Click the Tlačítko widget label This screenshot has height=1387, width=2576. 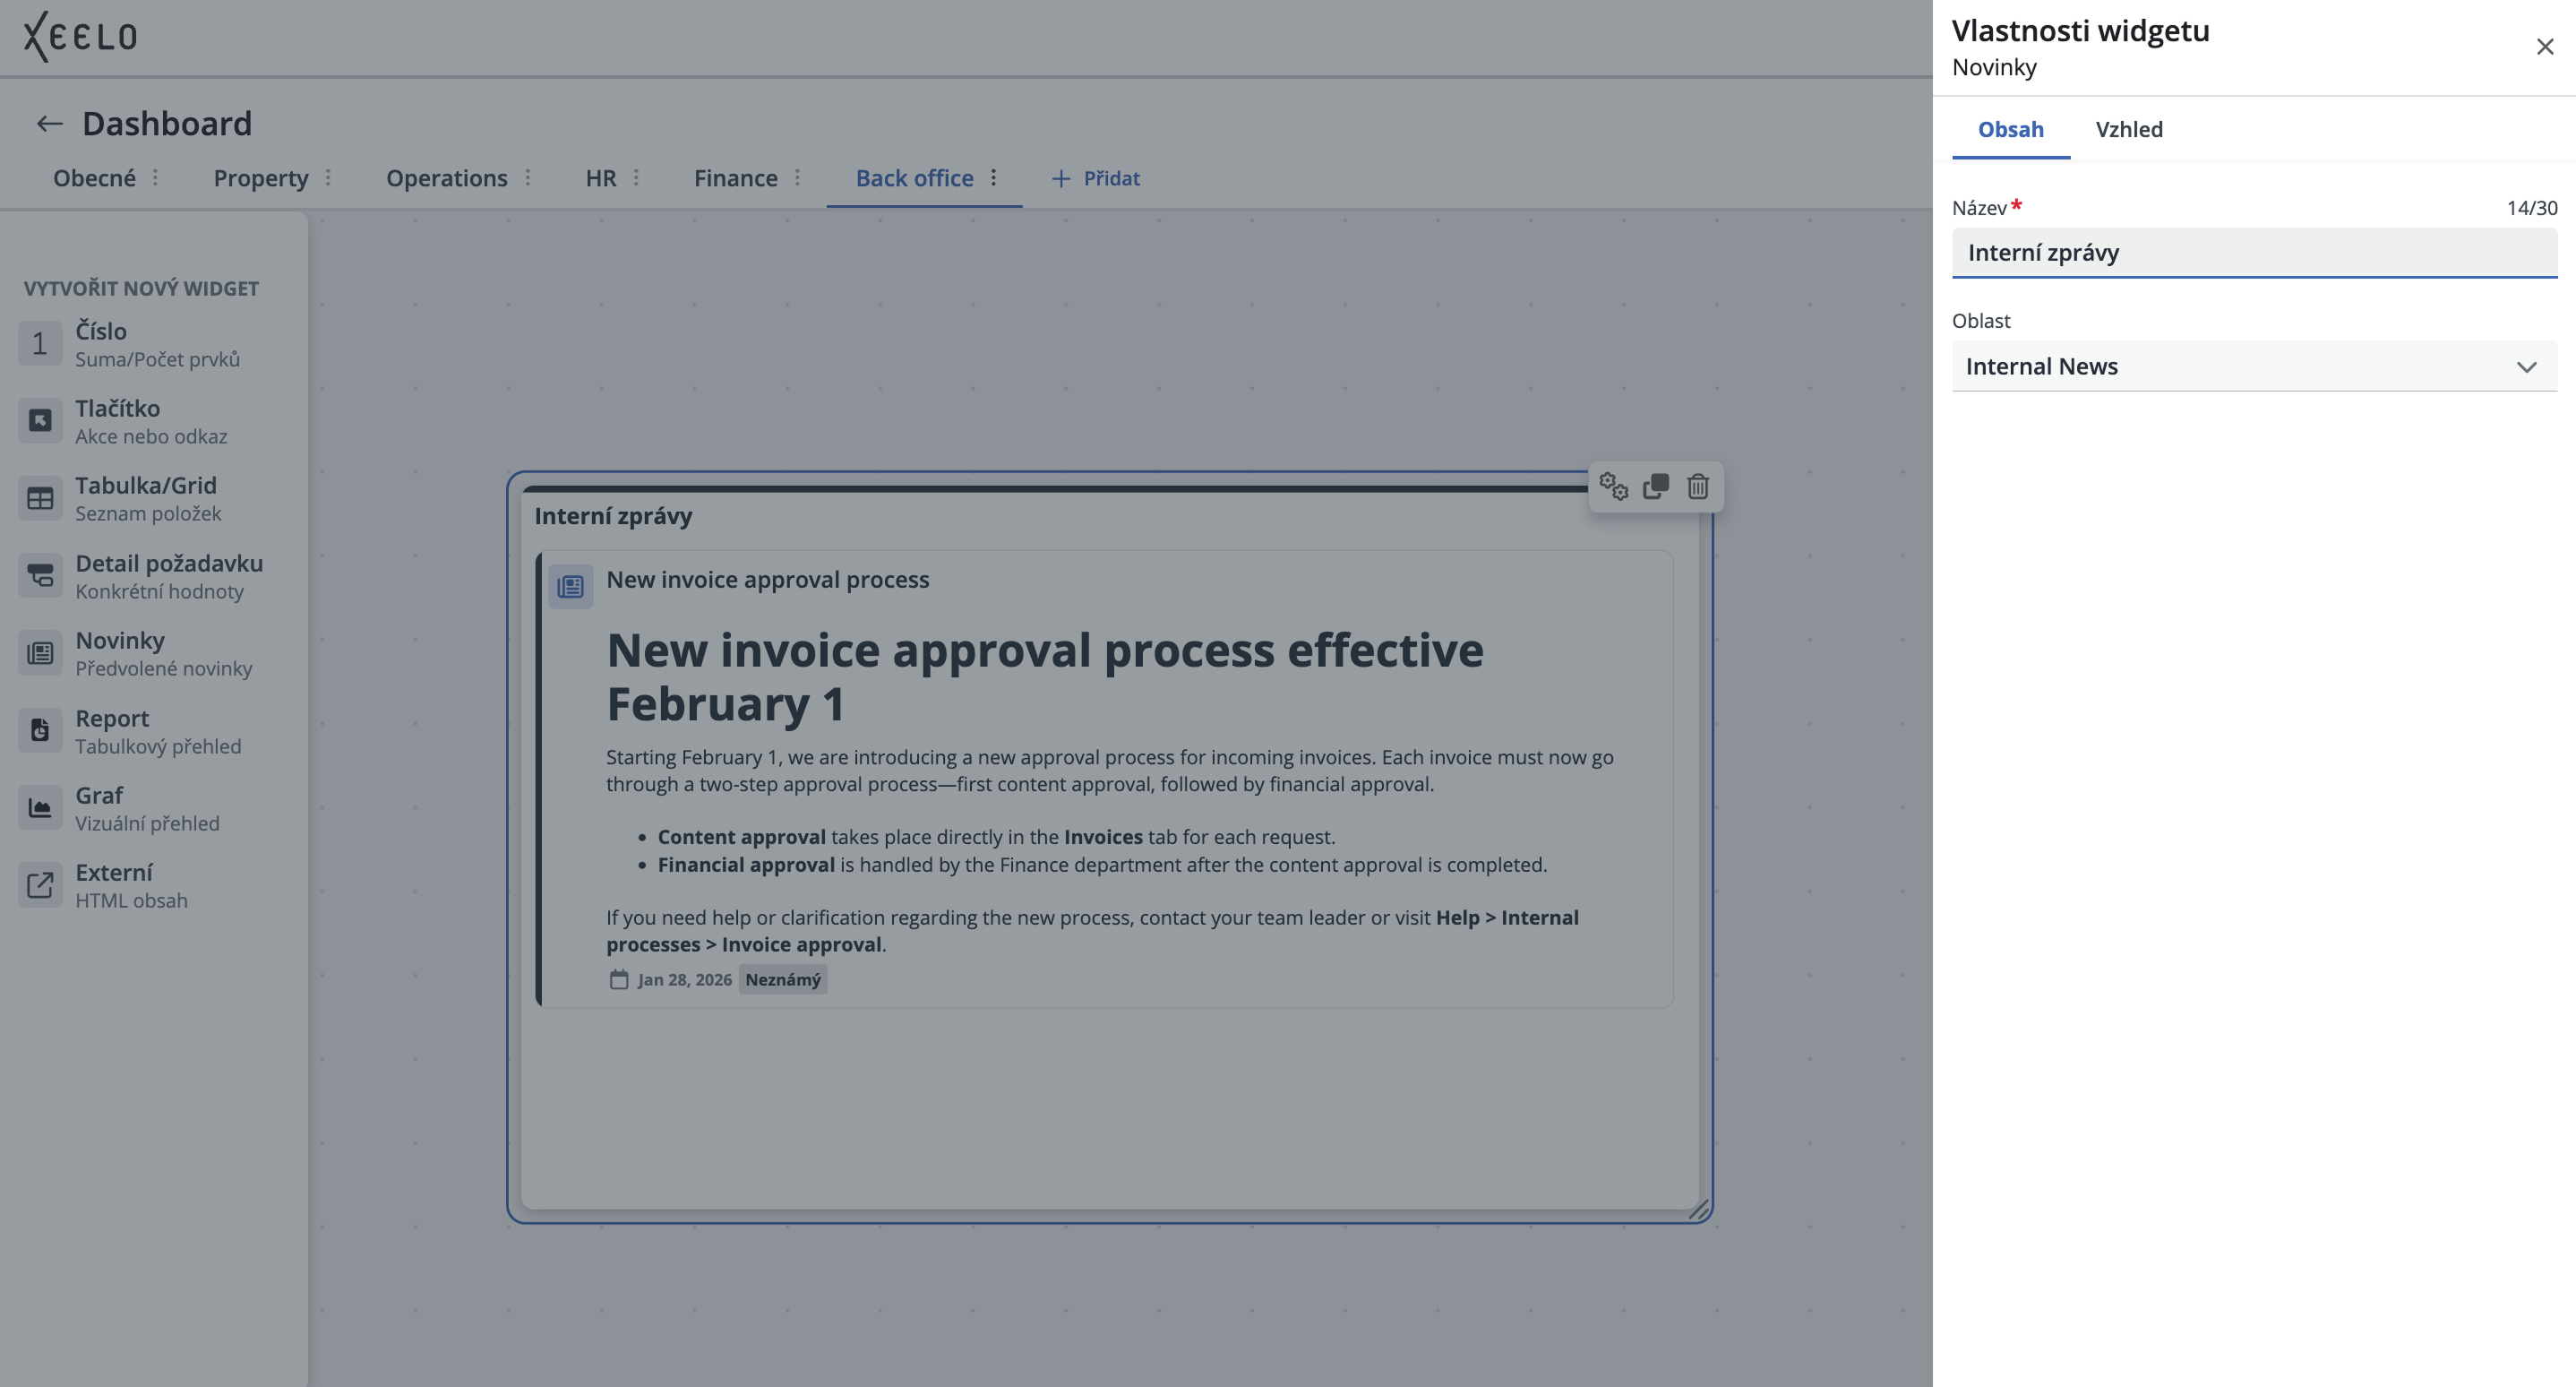(x=117, y=408)
